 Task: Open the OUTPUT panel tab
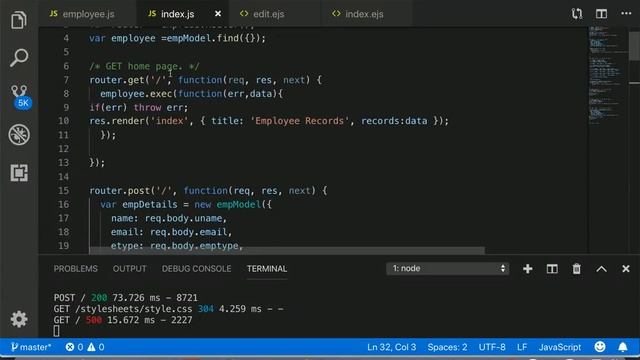coord(129,269)
